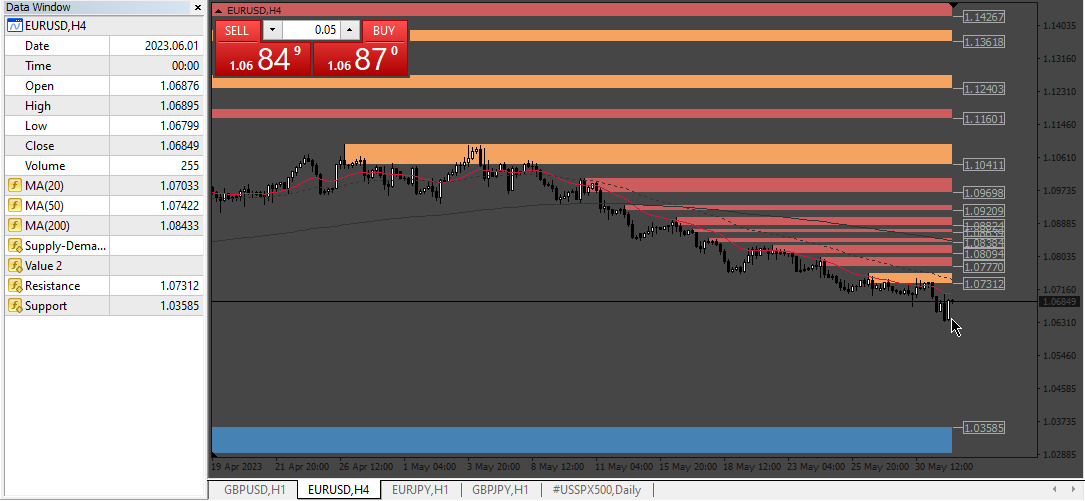
Task: Click the 1.11601 zone price label
Action: pyautogui.click(x=984, y=119)
